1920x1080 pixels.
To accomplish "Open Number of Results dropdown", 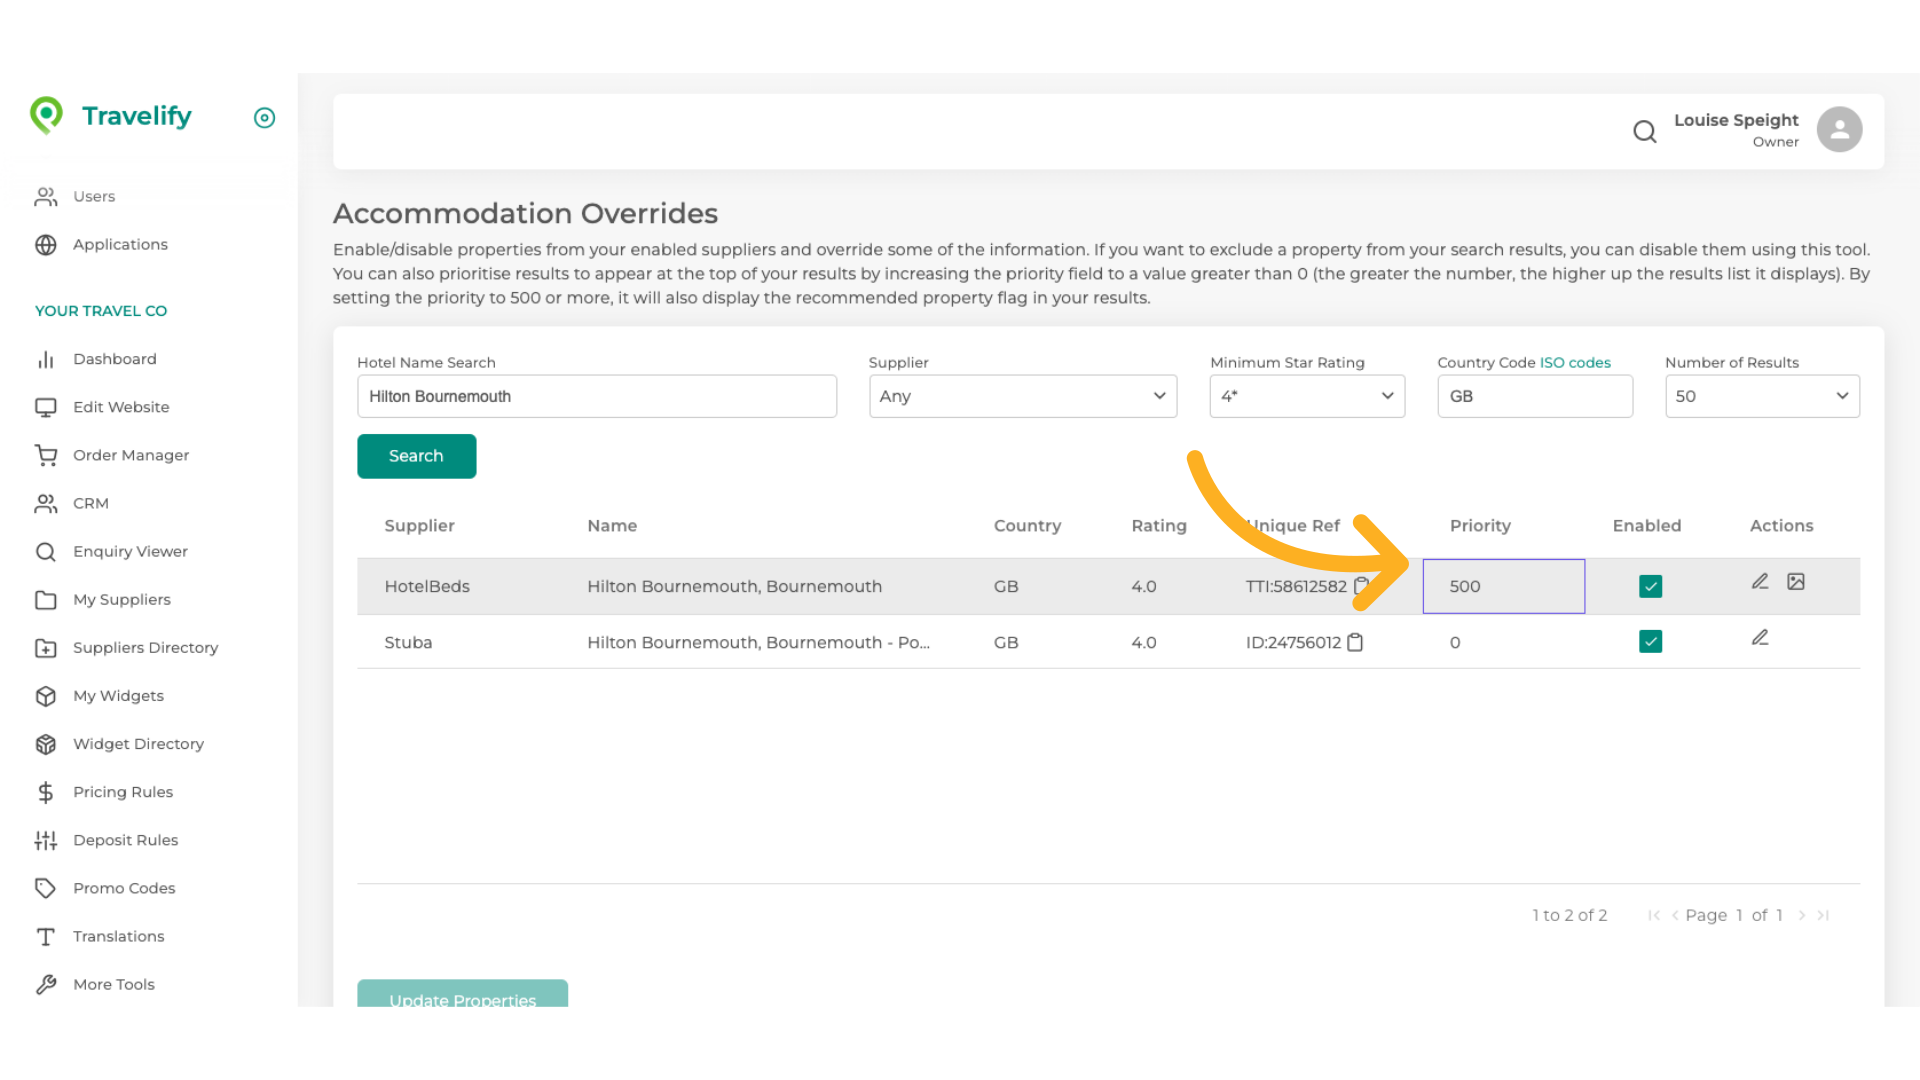I will point(1761,396).
